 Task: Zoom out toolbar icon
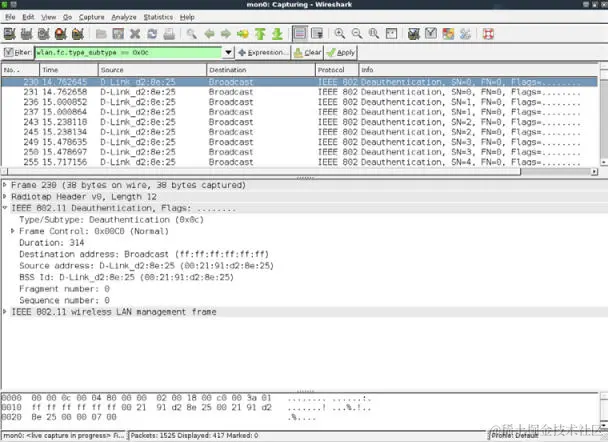point(357,34)
